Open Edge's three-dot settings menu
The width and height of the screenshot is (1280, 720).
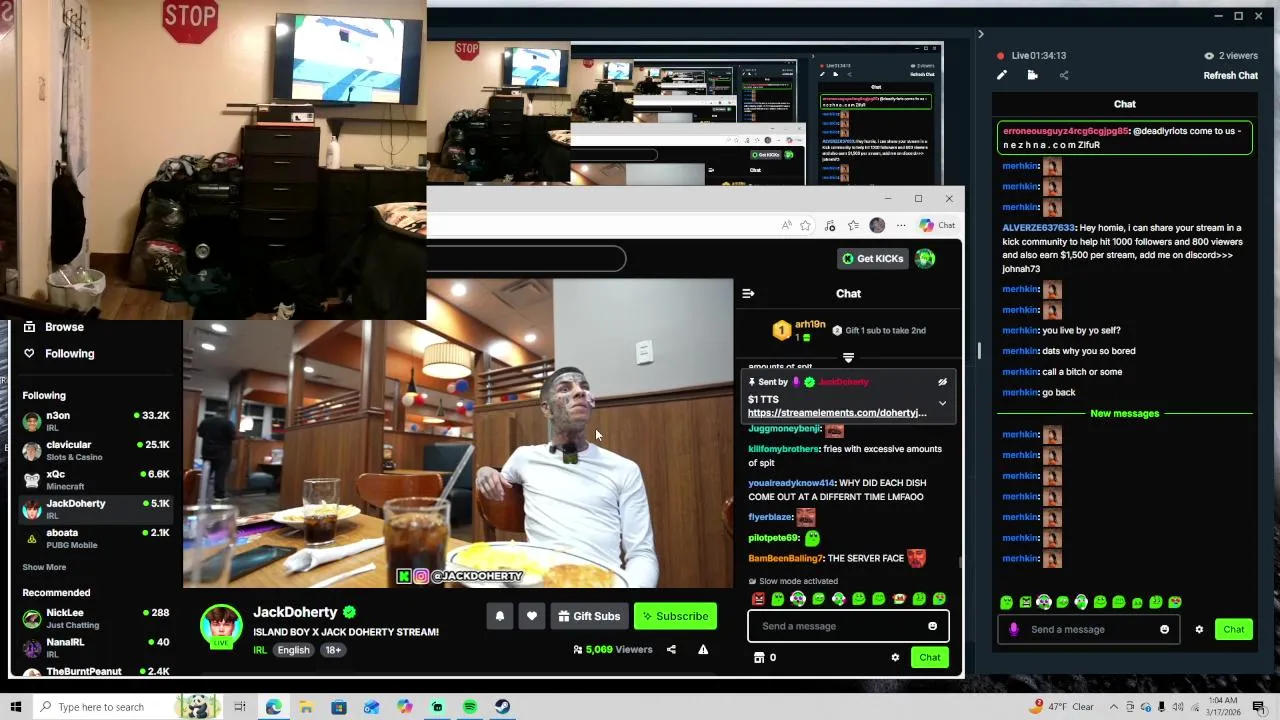(x=901, y=225)
